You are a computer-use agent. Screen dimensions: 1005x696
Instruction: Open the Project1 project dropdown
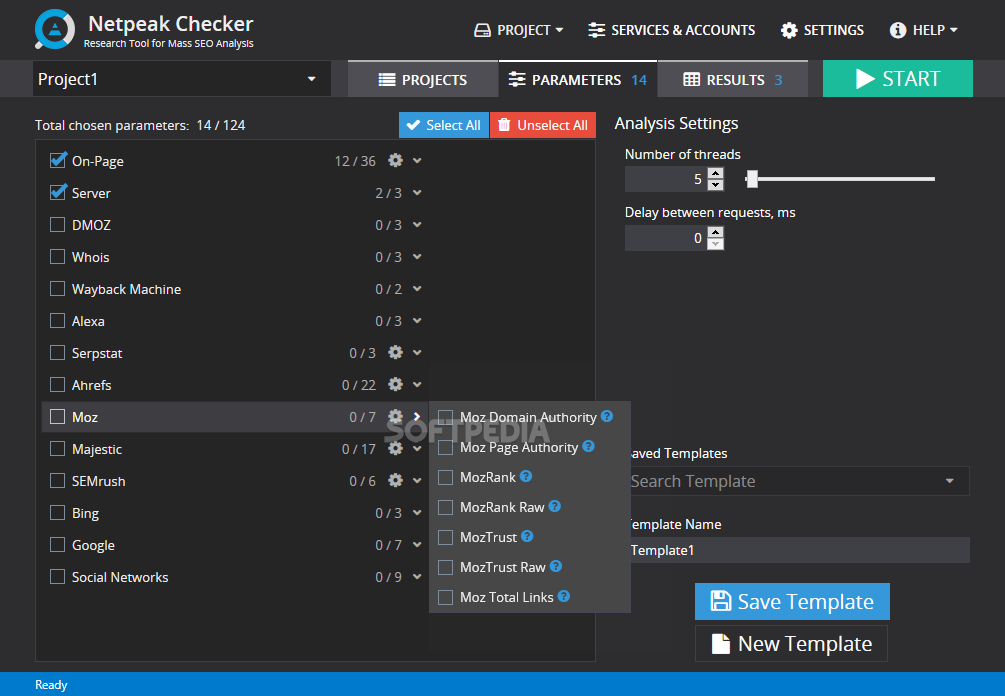[x=182, y=79]
